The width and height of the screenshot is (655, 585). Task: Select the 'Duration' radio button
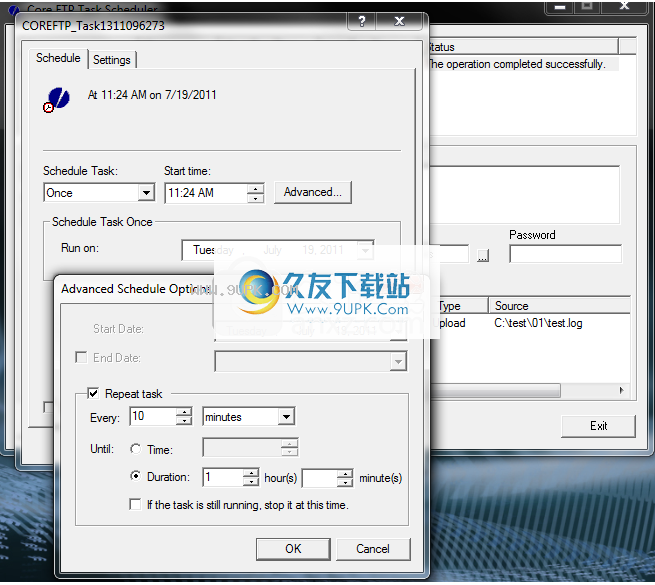click(135, 476)
